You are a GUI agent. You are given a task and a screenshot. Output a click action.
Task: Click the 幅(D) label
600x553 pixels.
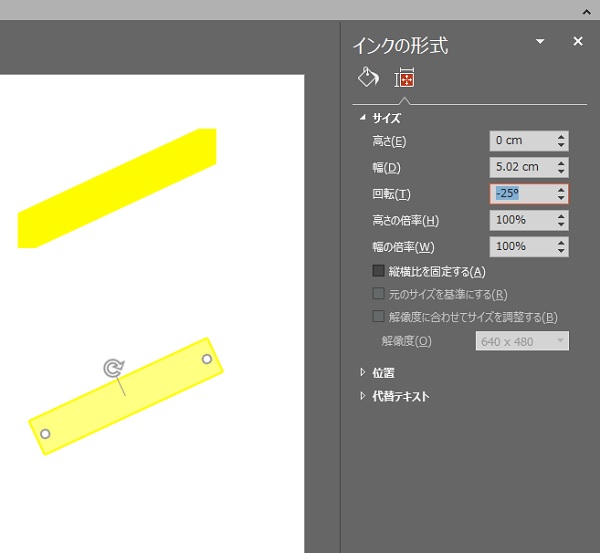(x=386, y=168)
